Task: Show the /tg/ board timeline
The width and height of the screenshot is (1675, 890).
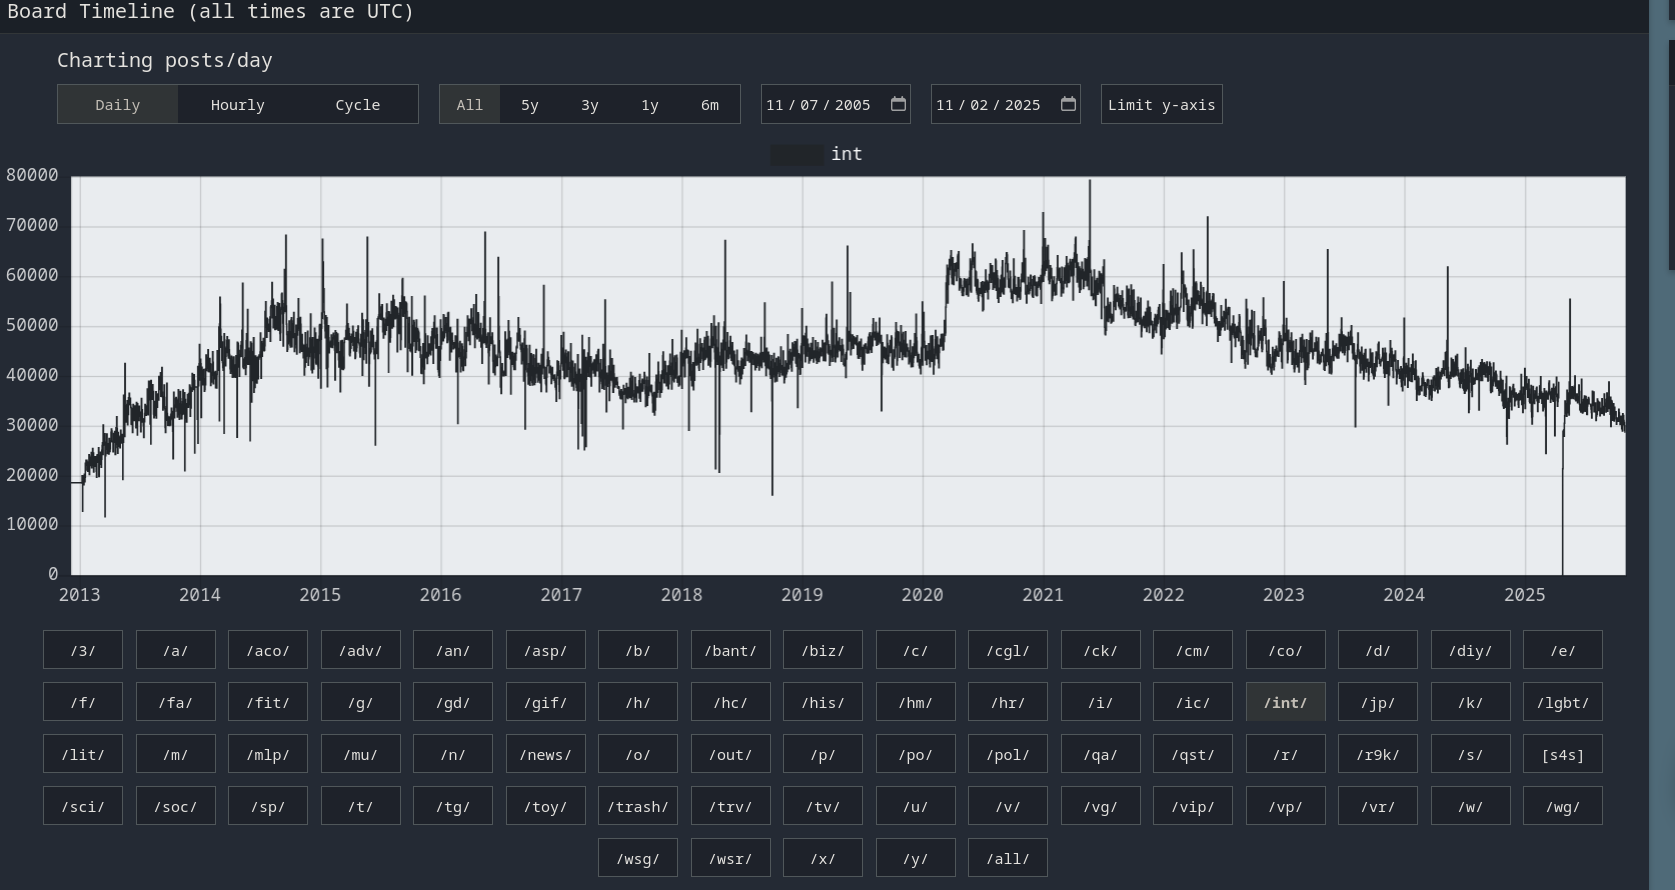Action: coord(453,806)
